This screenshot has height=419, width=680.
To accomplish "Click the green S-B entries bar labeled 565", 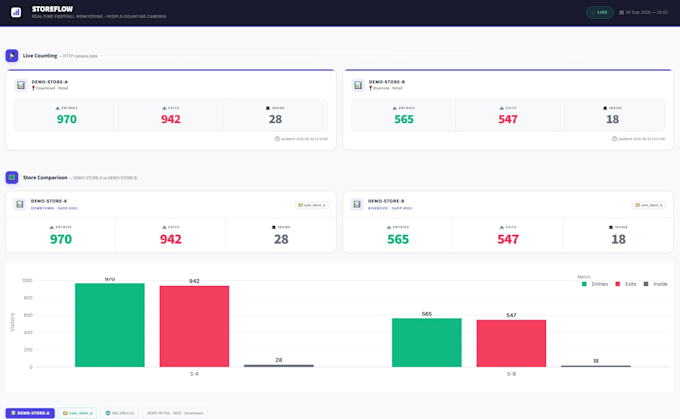I will click(427, 343).
